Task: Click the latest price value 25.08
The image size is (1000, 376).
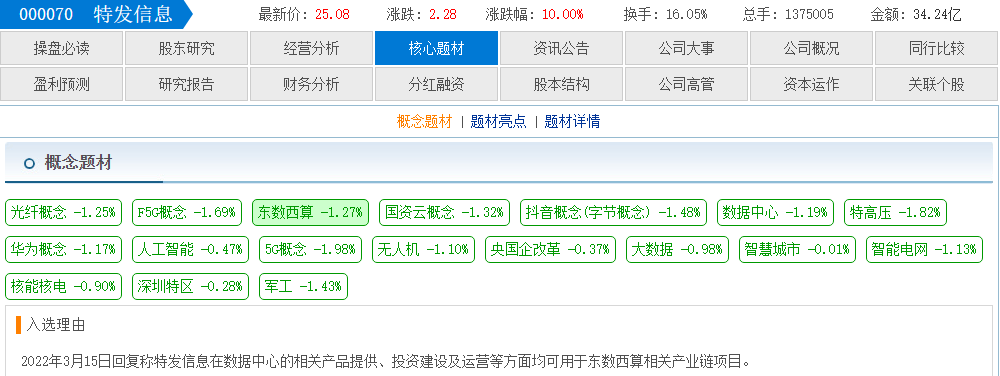Action: (x=332, y=14)
